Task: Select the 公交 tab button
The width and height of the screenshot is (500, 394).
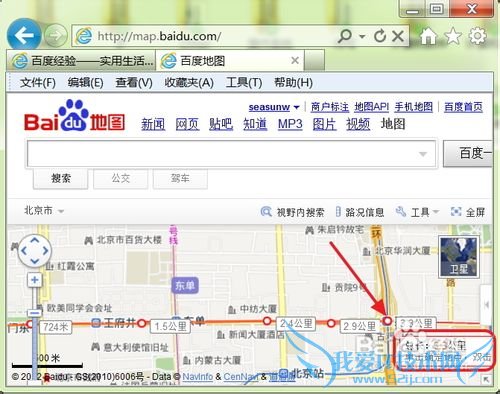Action: point(121,178)
